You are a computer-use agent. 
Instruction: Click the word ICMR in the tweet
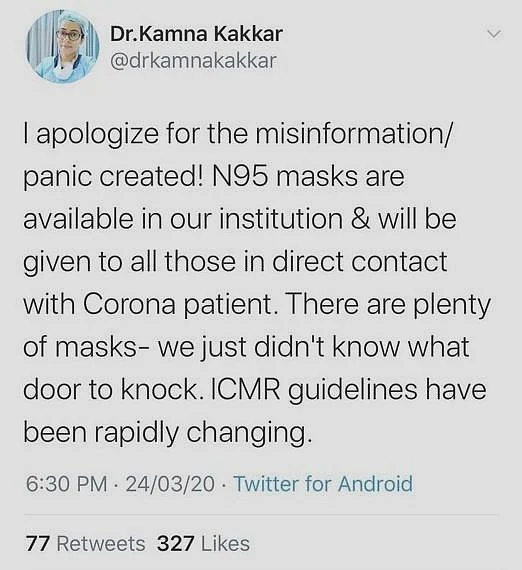coord(245,390)
